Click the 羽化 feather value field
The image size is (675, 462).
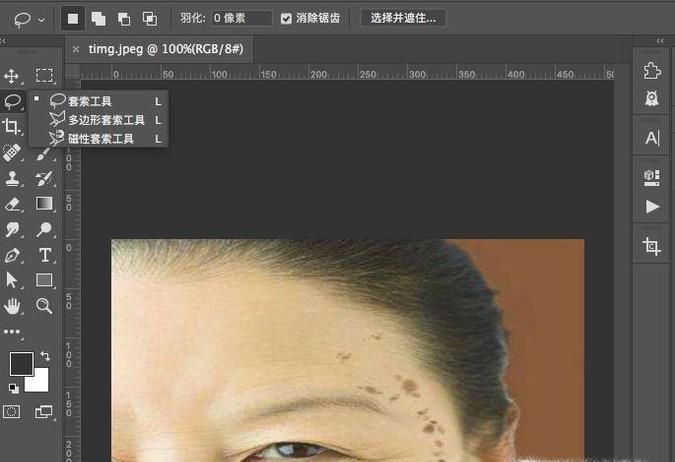241,19
